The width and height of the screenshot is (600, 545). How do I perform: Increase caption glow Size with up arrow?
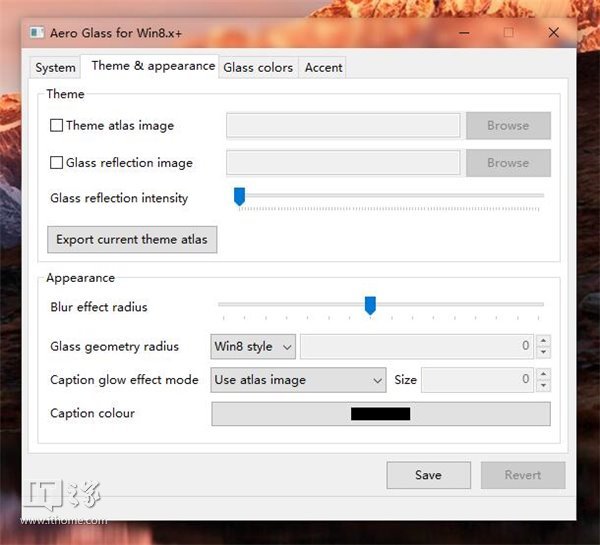pyautogui.click(x=544, y=374)
